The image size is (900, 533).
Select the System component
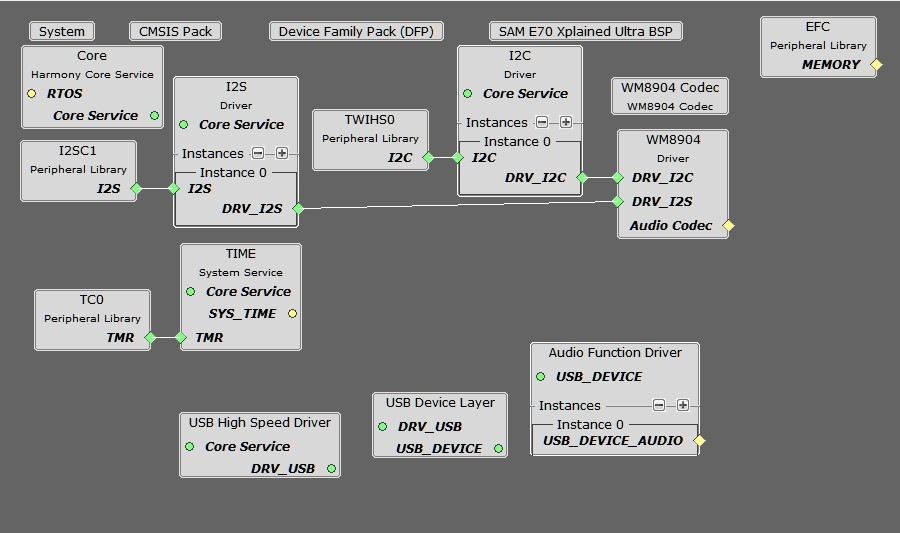[x=62, y=32]
